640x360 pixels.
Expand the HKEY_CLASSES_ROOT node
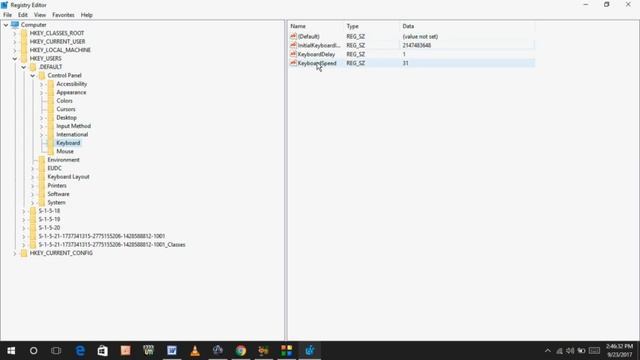(15, 33)
